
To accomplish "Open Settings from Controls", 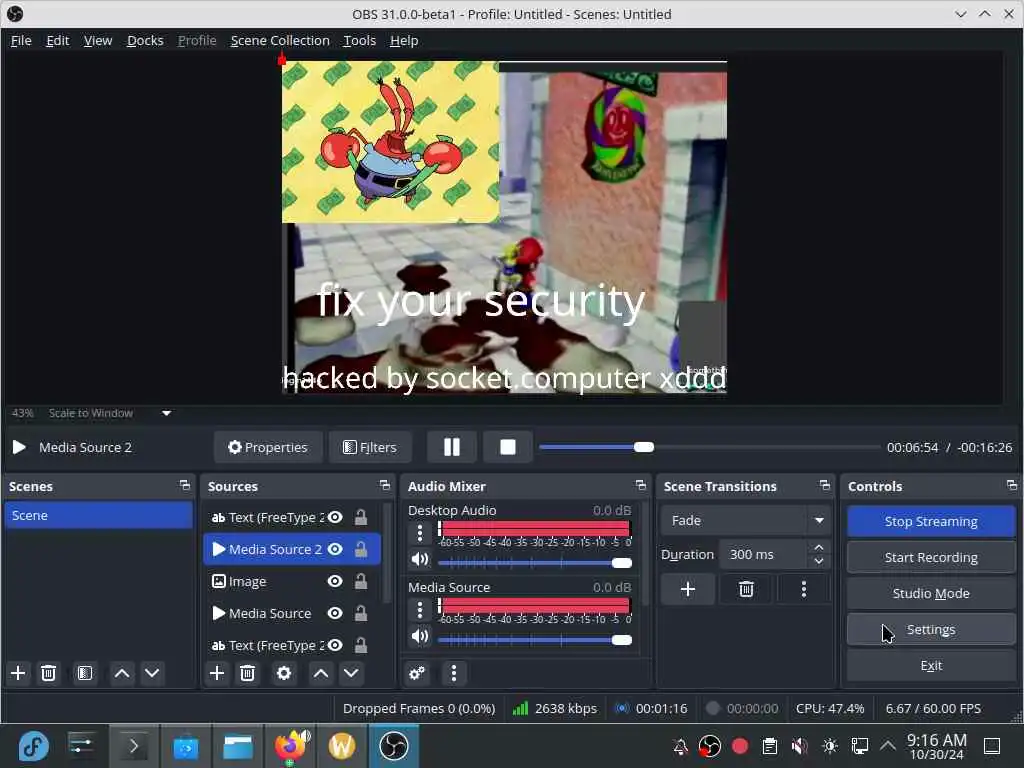I will 931,630.
